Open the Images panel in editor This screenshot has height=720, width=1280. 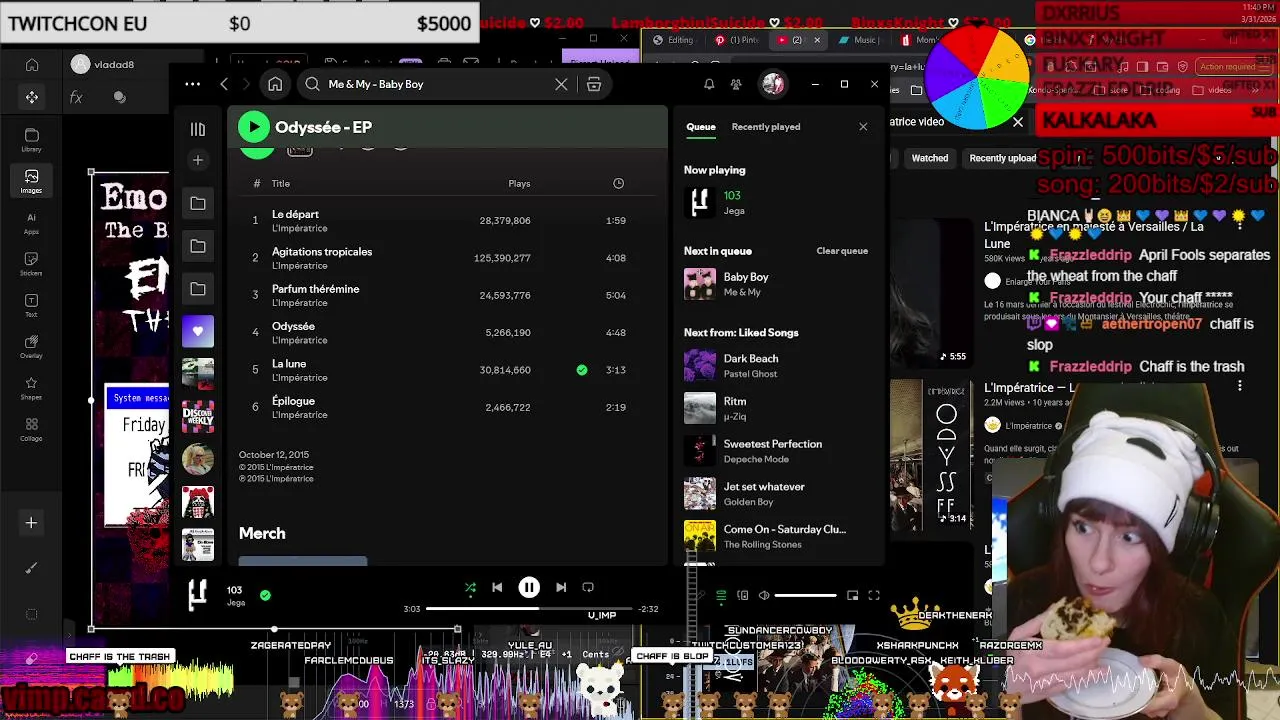click(32, 181)
